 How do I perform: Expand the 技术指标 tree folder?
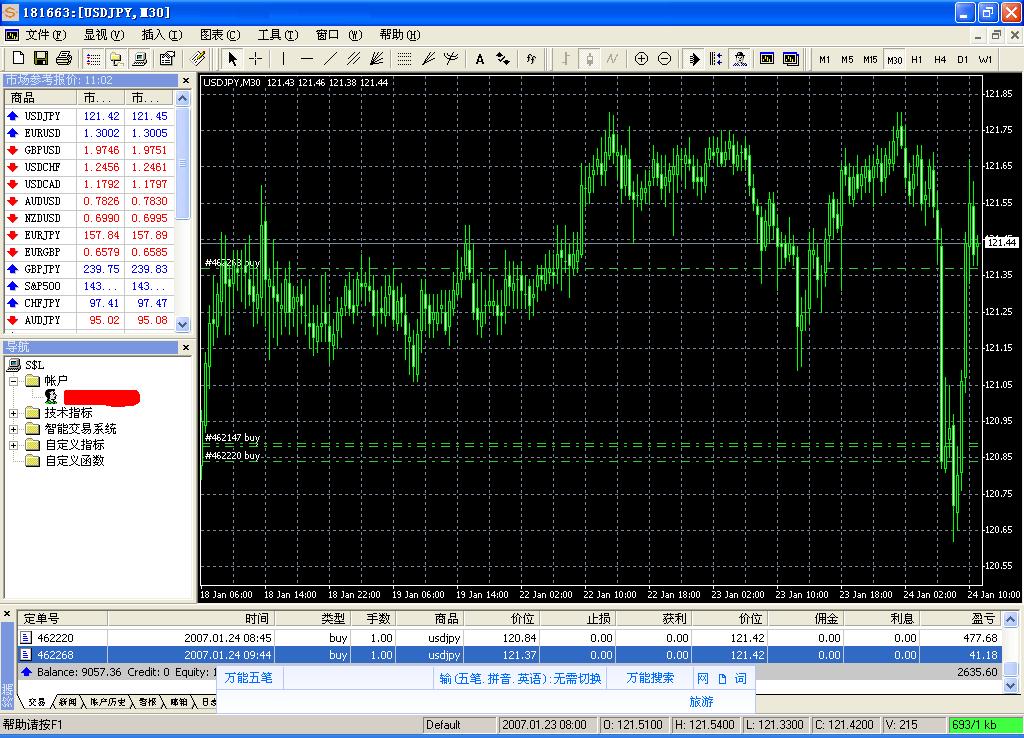(14, 413)
